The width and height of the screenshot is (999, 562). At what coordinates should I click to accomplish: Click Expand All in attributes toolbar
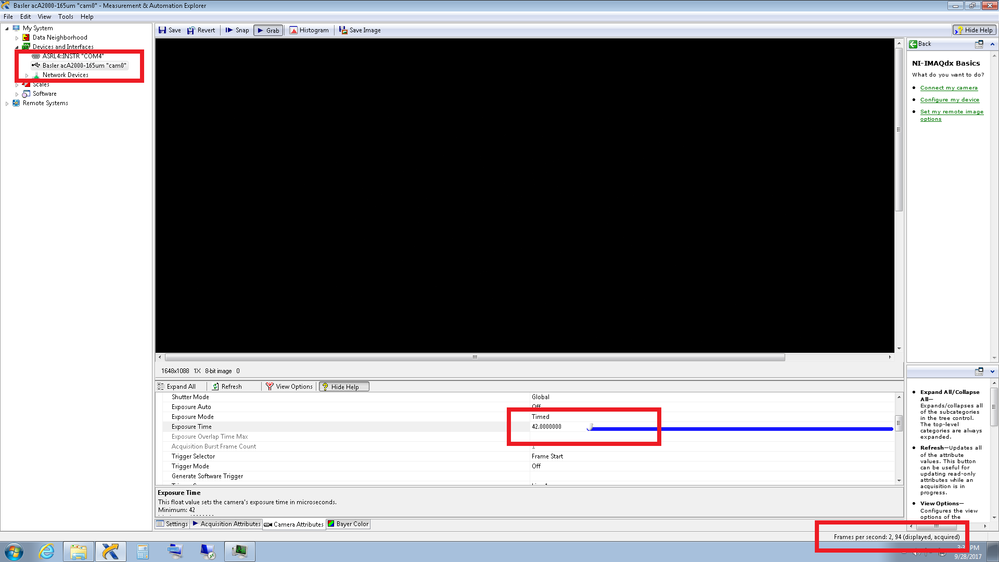(177, 386)
